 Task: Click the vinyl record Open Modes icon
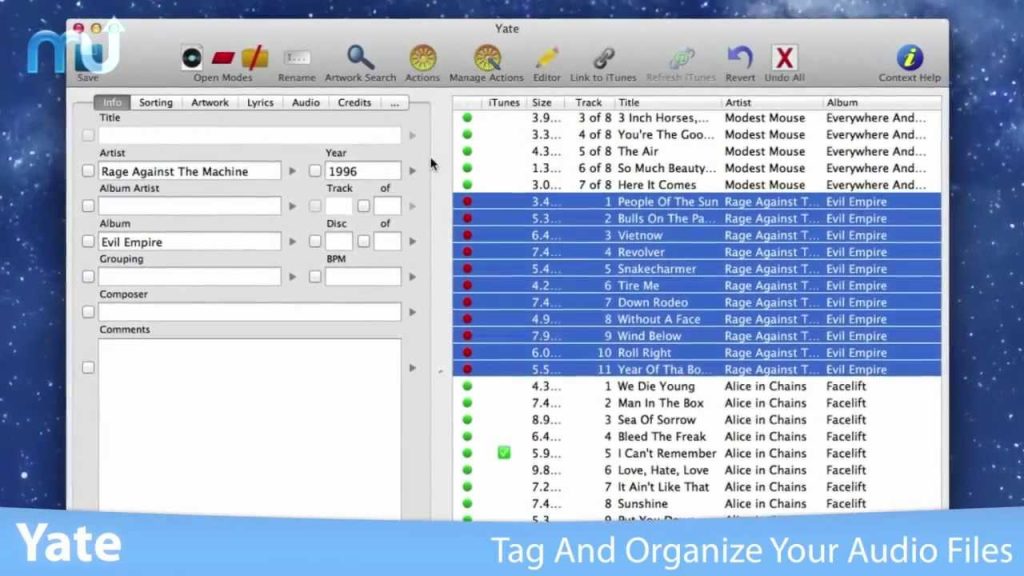coord(191,58)
